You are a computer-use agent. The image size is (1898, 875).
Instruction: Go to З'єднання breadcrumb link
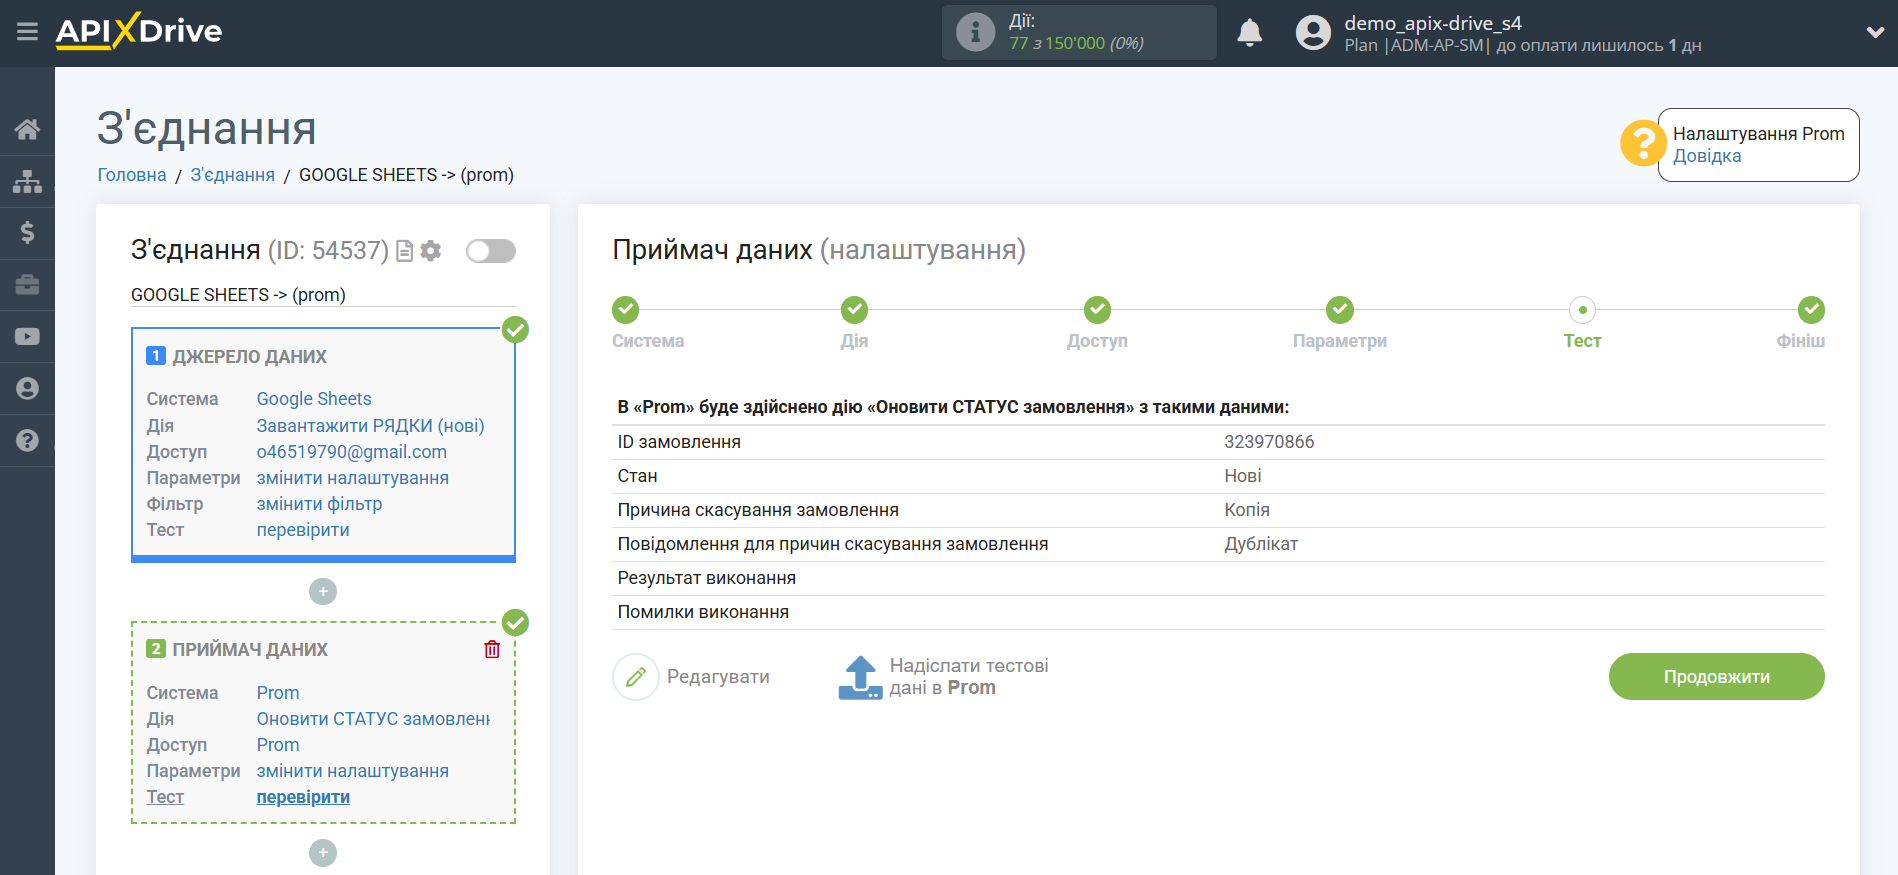coord(233,175)
